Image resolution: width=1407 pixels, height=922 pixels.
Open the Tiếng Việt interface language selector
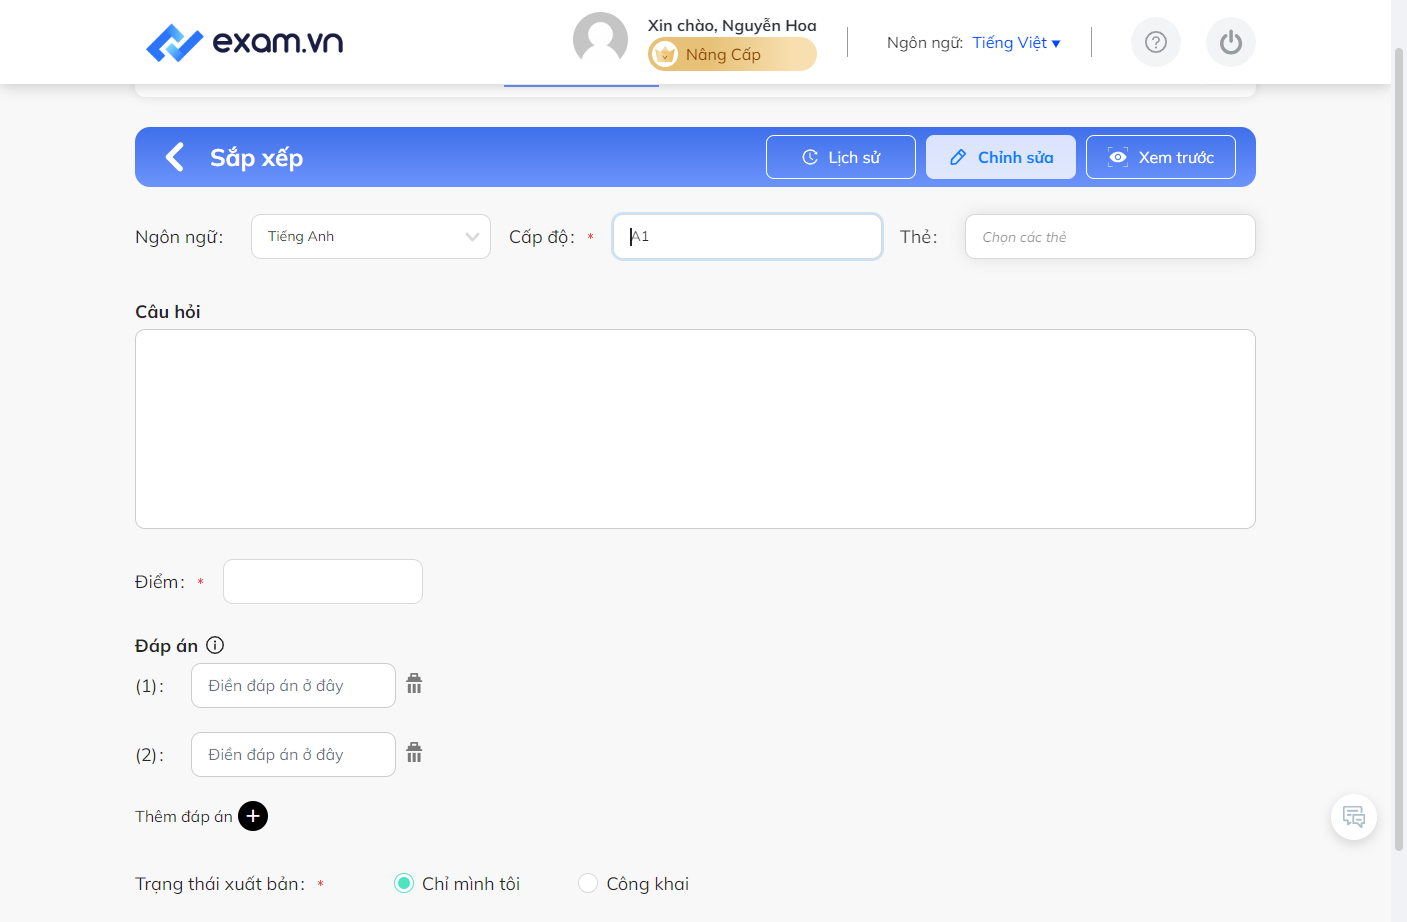click(1016, 42)
